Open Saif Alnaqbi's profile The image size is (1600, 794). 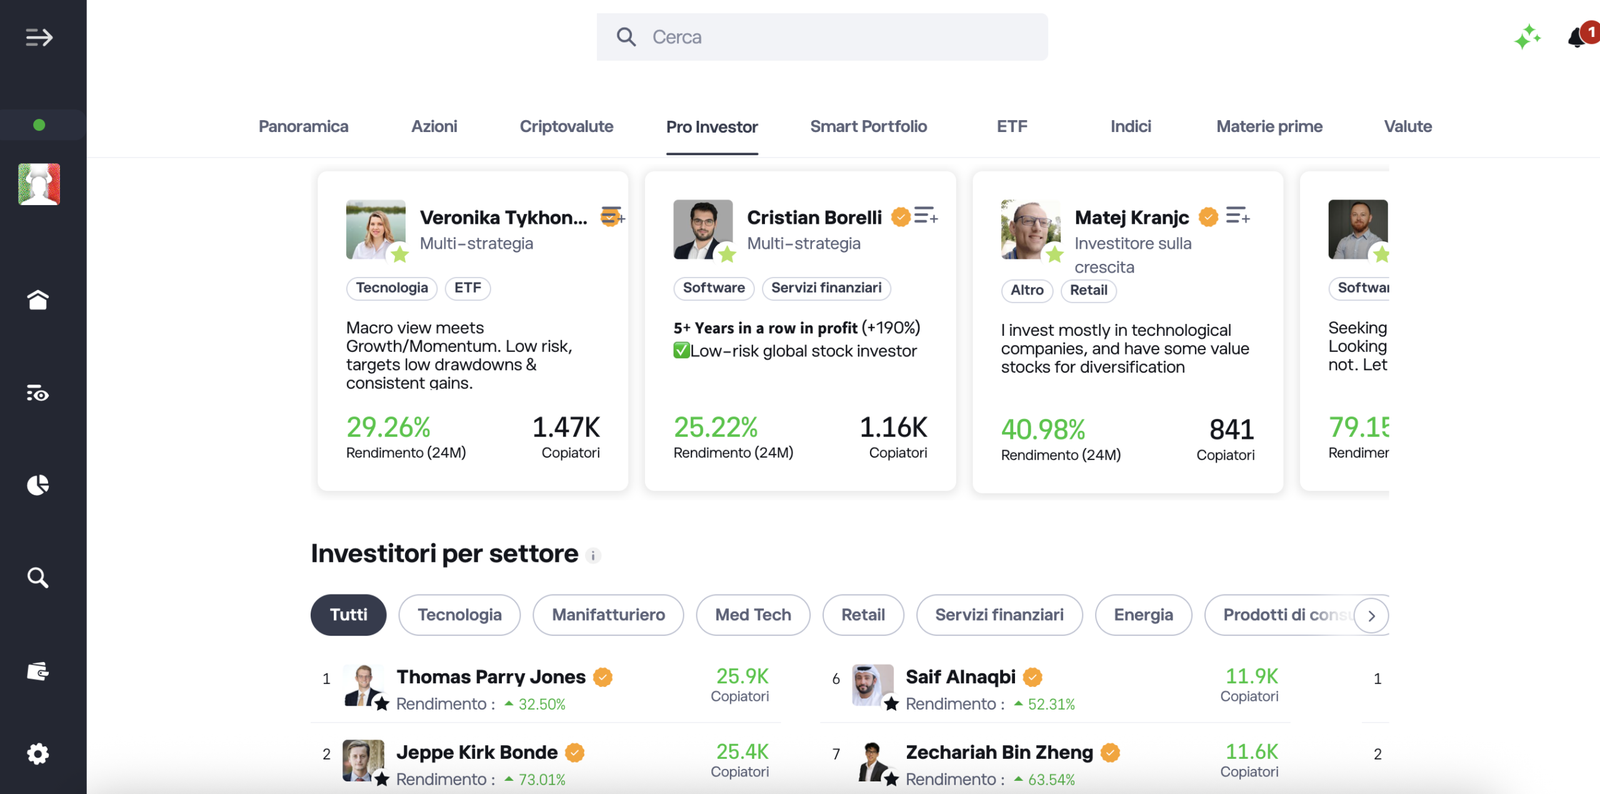[x=960, y=677]
